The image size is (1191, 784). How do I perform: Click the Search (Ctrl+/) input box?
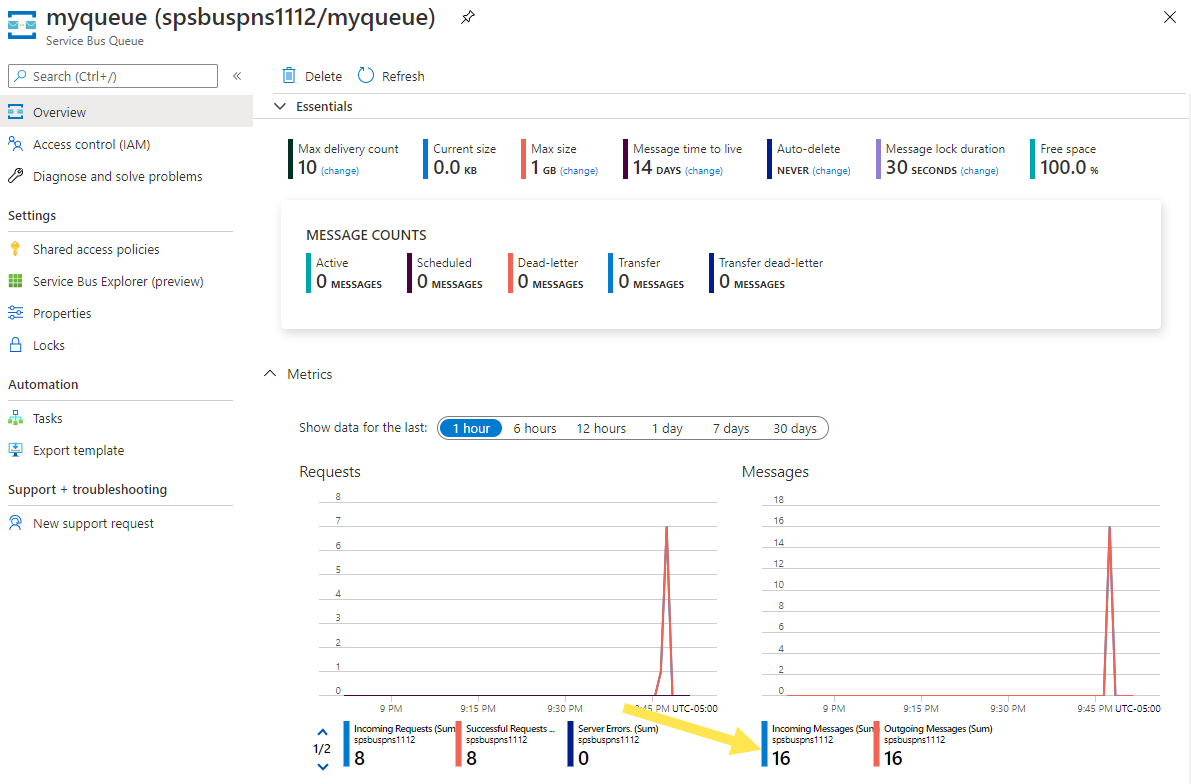coord(112,76)
